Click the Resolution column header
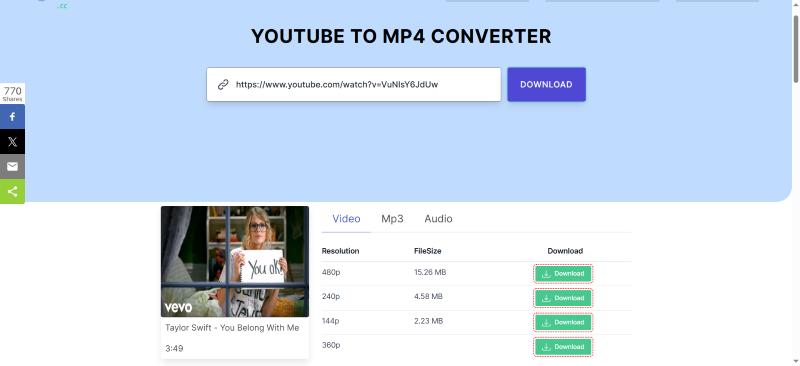The height and width of the screenshot is (366, 800). tap(340, 251)
